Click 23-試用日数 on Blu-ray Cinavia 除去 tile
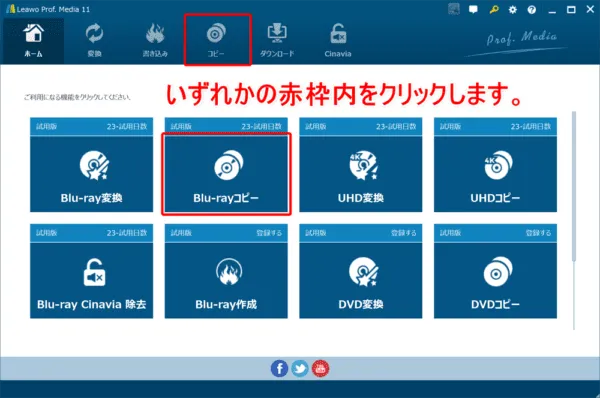 127,233
